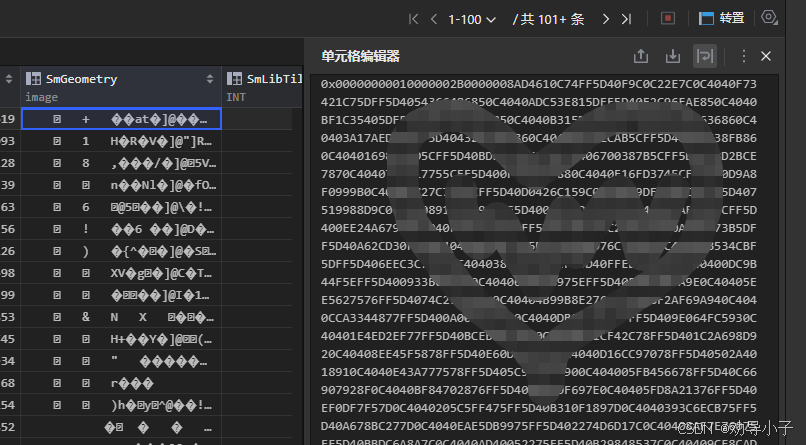Select row number 19
This screenshot has width=806, height=445.
[9, 119]
